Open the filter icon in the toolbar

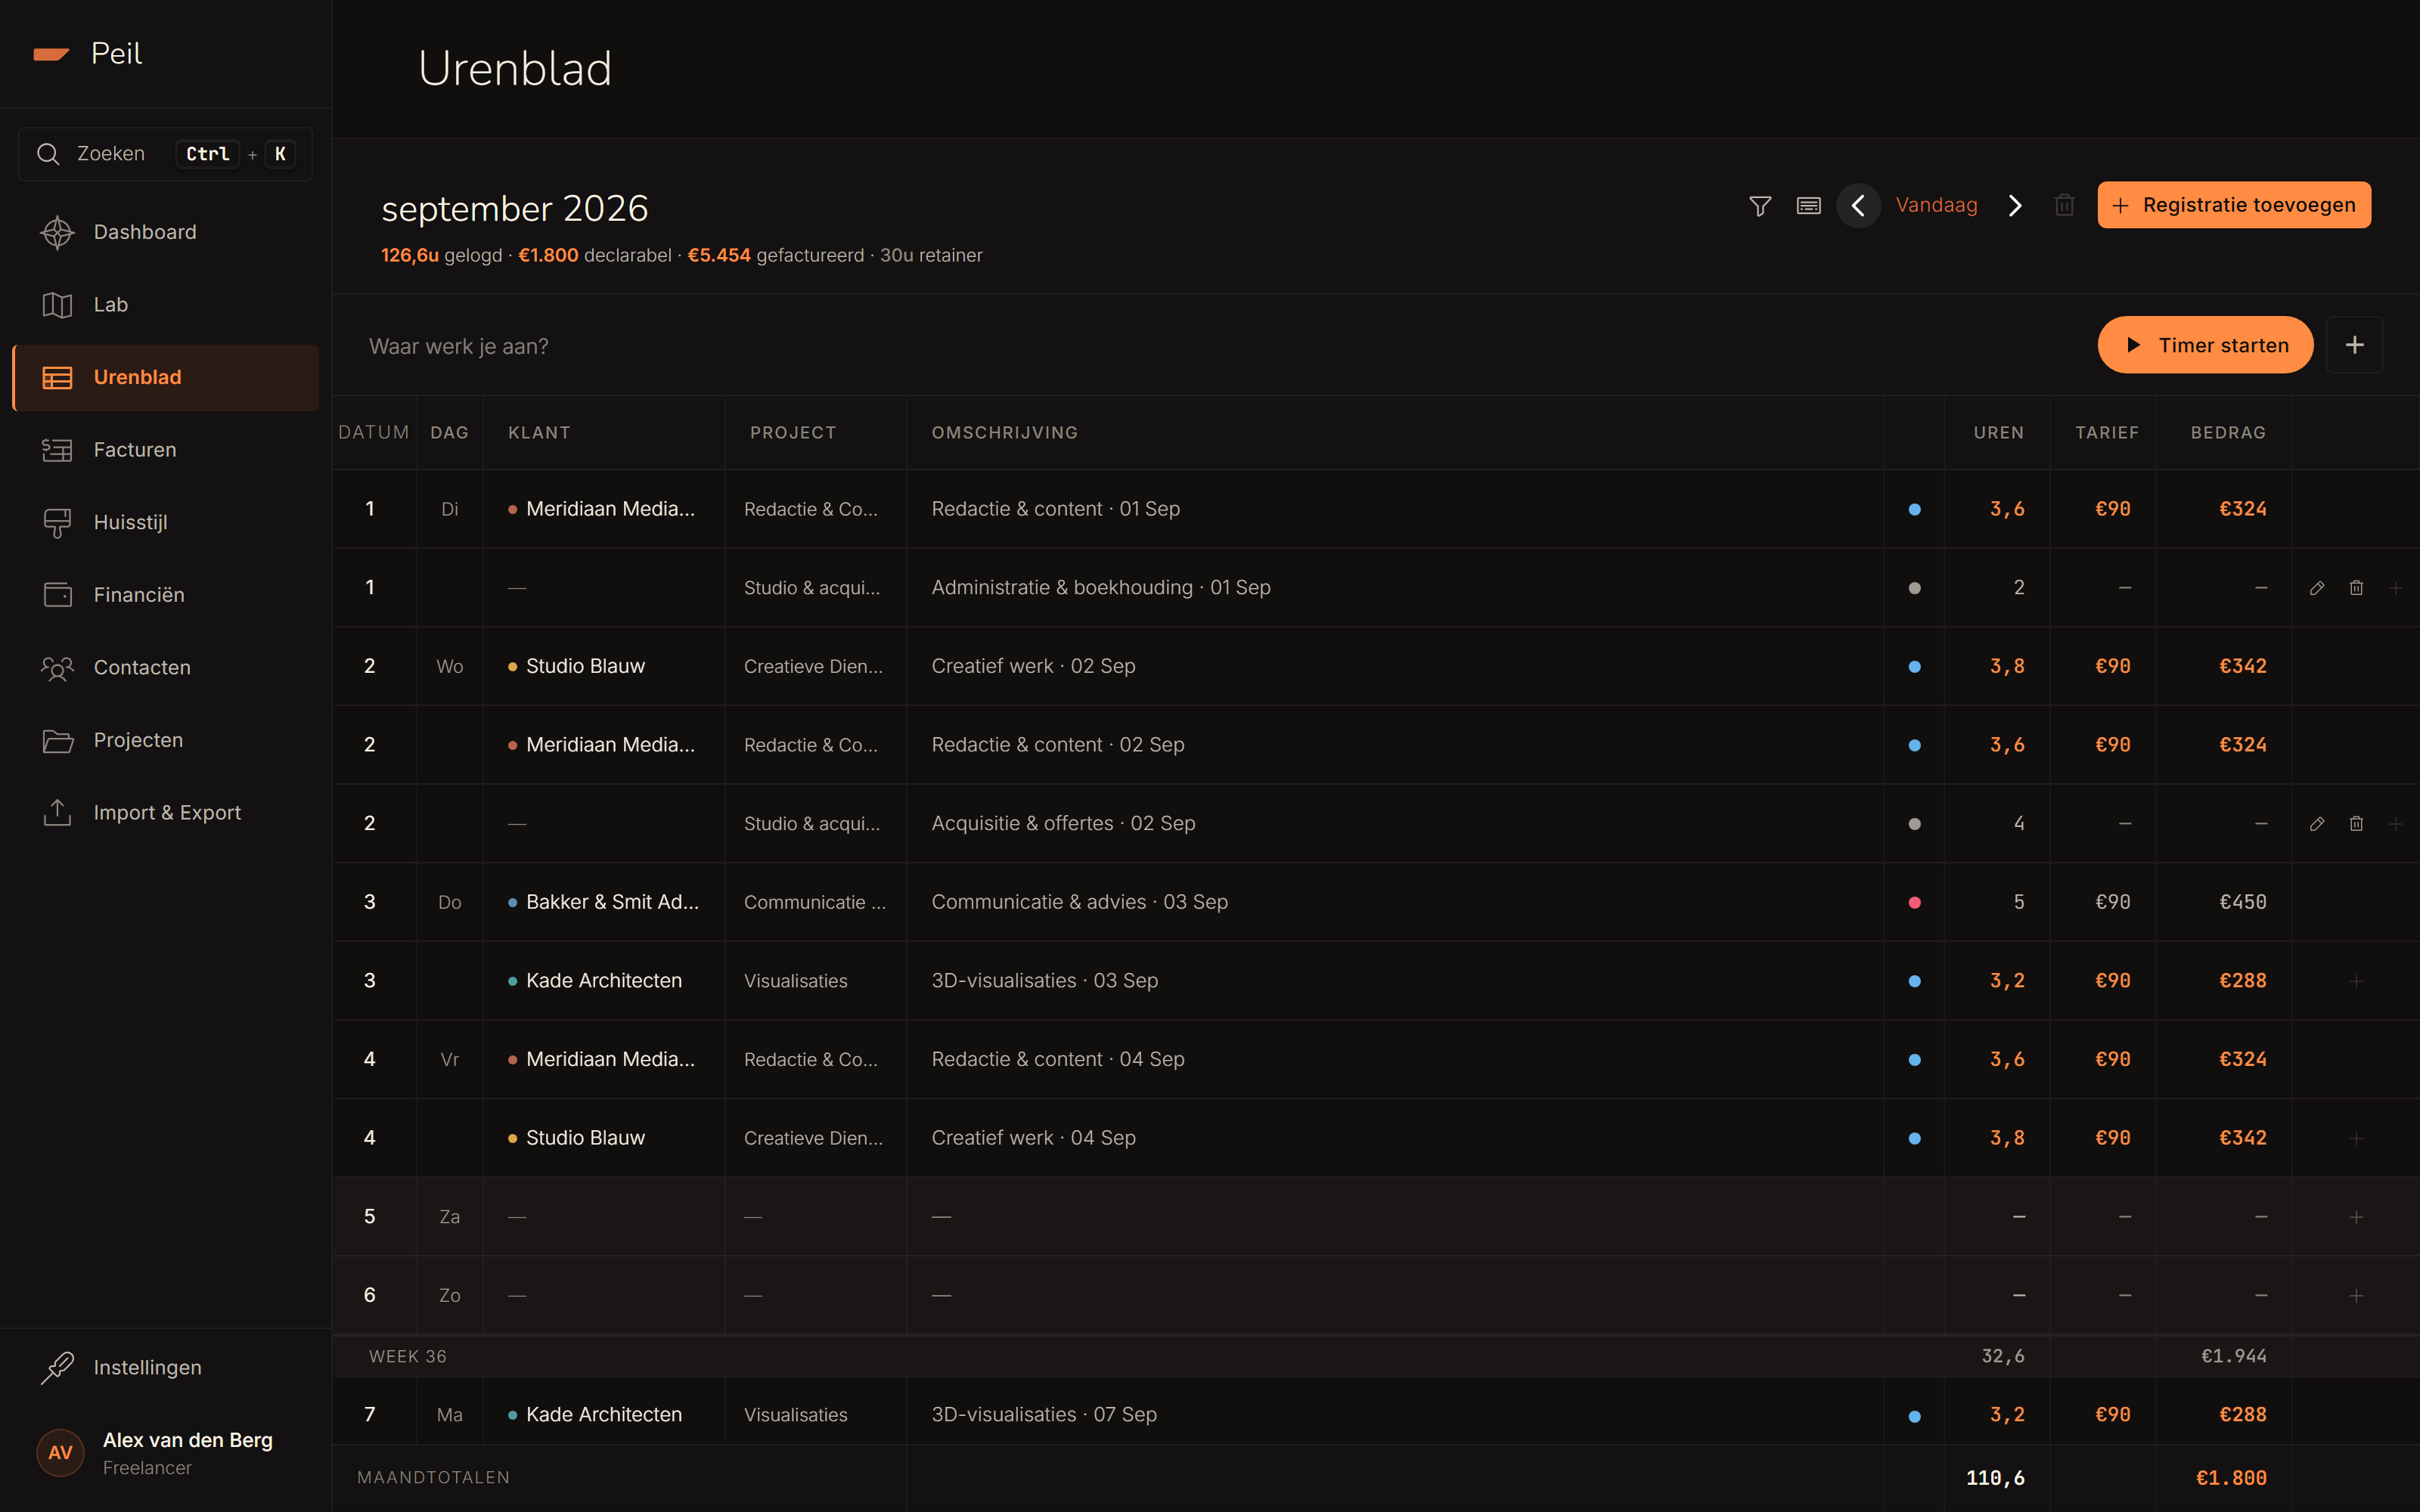click(x=1760, y=205)
